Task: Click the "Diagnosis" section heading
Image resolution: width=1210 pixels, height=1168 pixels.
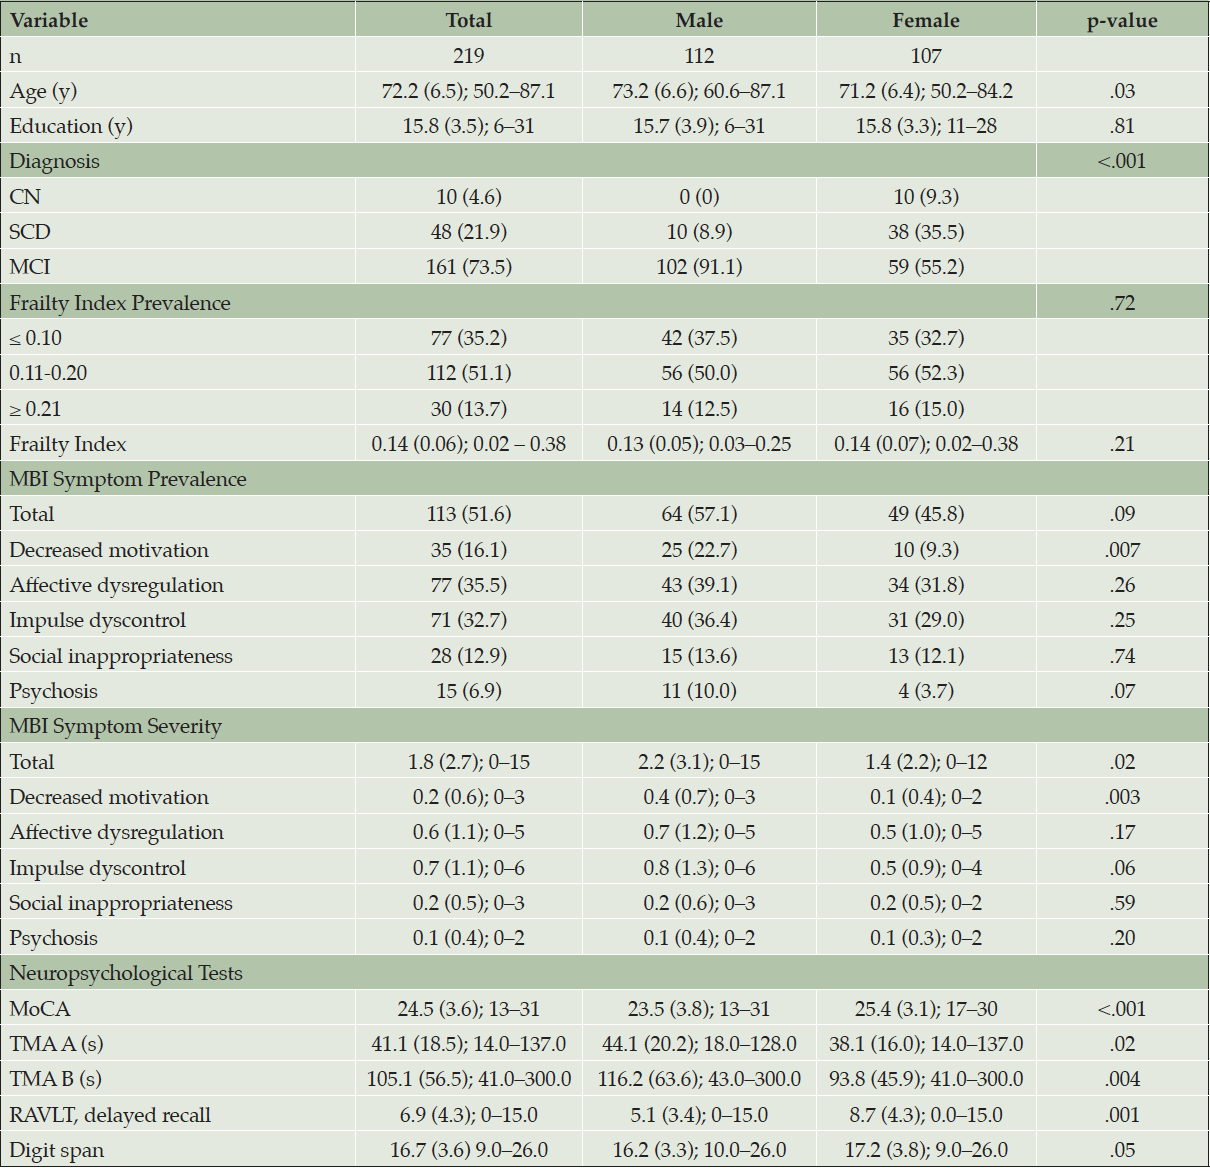Action: point(54,162)
